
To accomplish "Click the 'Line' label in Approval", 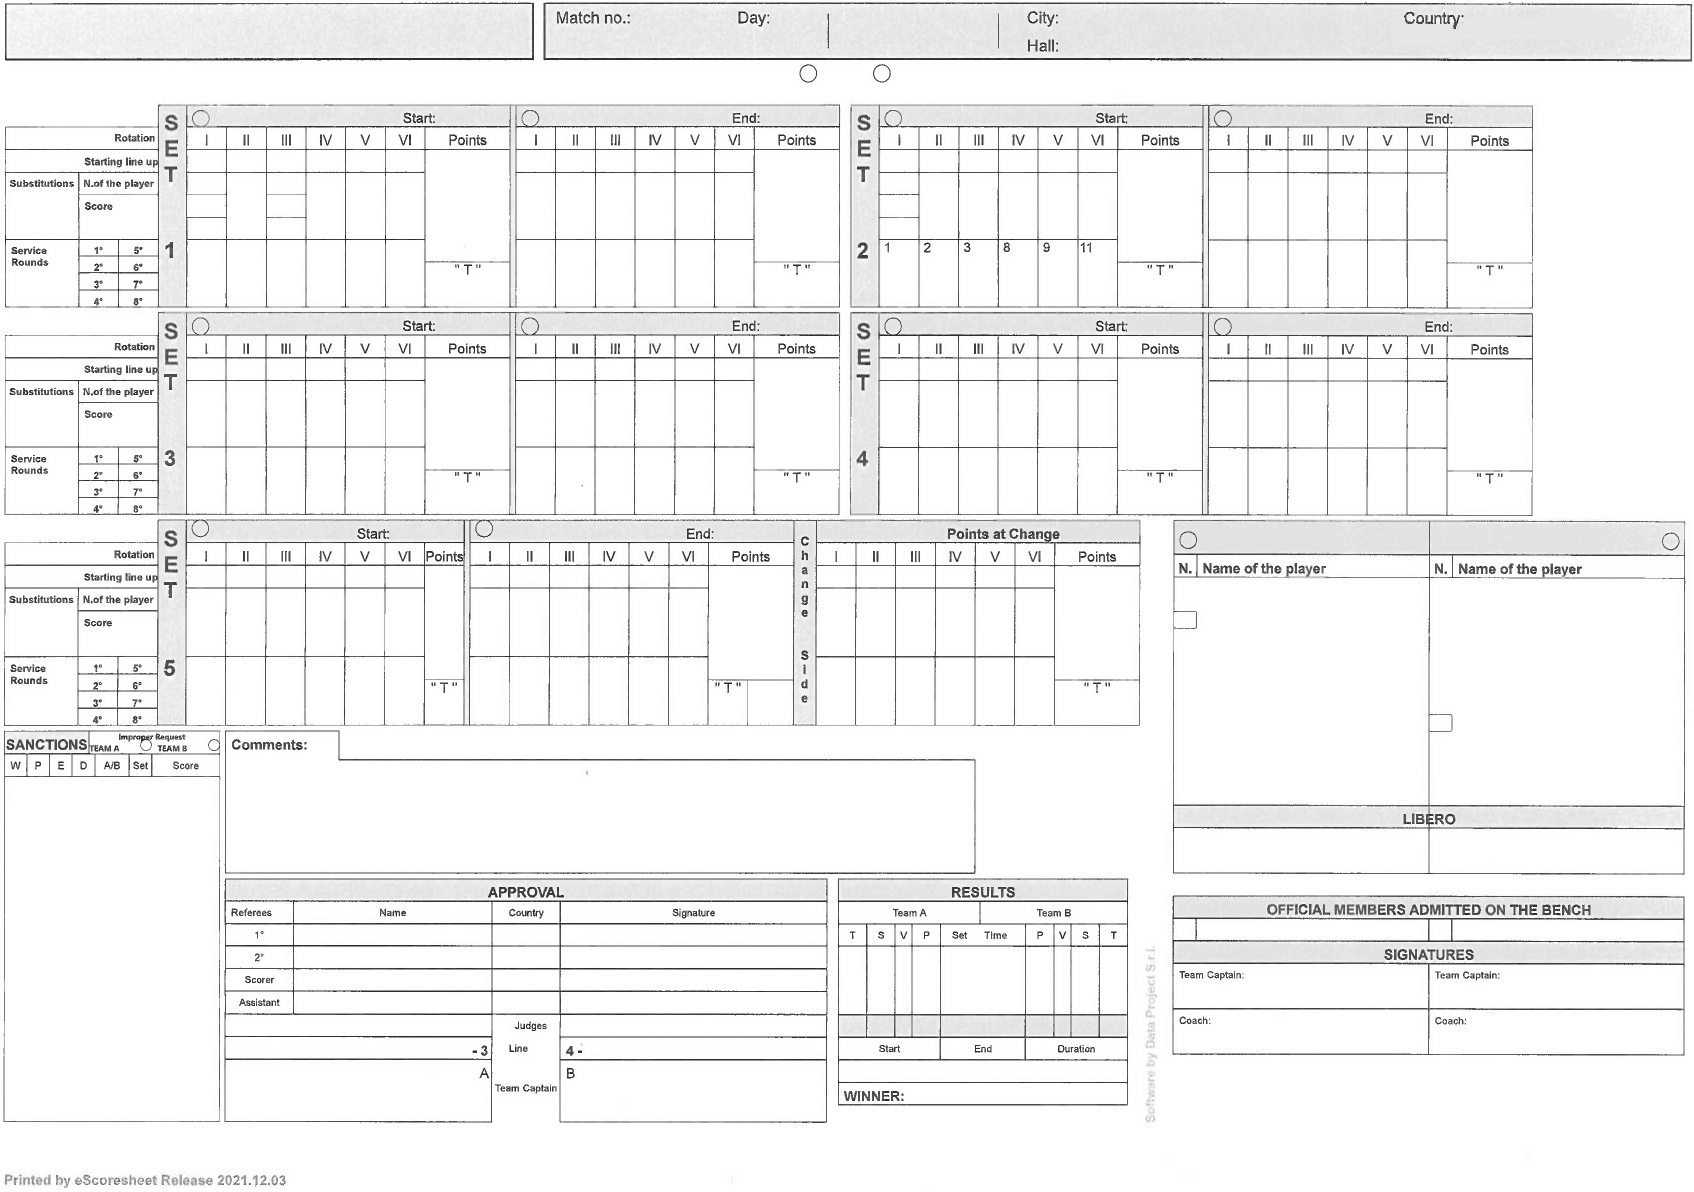I will click(518, 1048).
